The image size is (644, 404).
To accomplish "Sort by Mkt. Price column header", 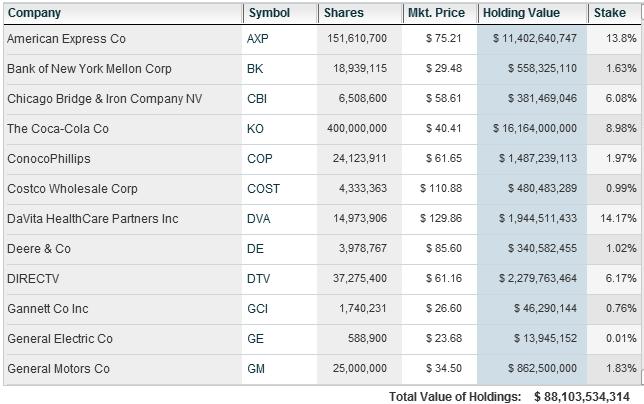I will click(435, 13).
